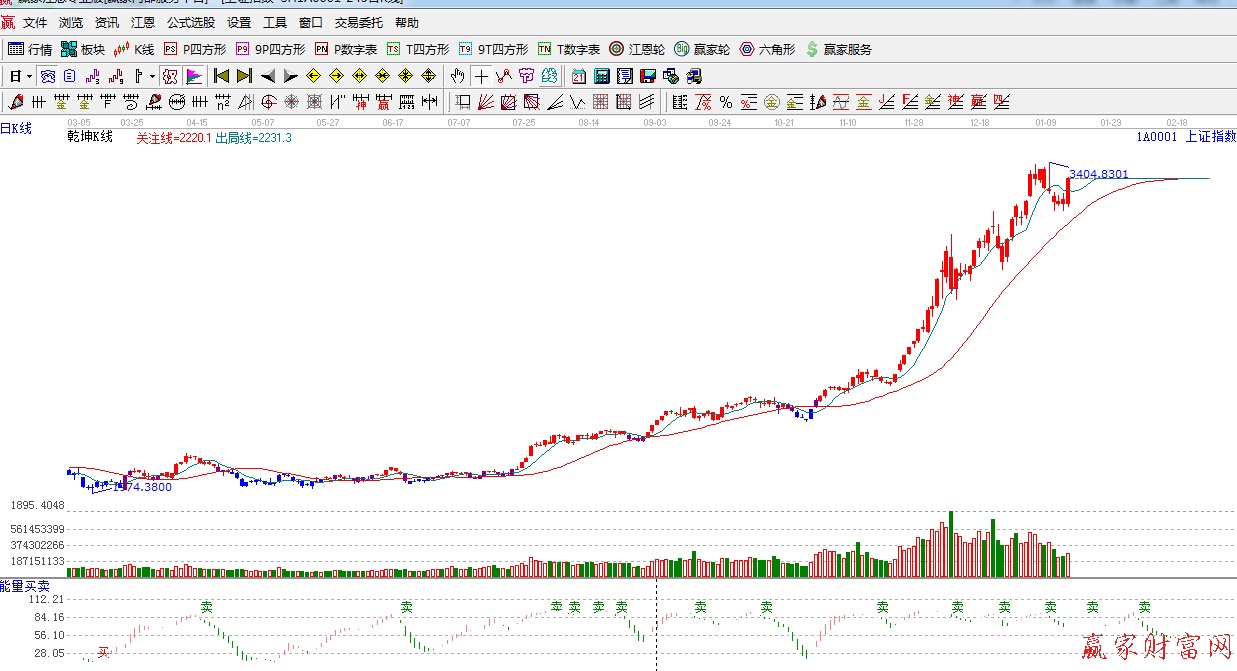The image size is (1237, 671).
Task: Open the 公式选股 menu
Action: pyautogui.click(x=190, y=23)
